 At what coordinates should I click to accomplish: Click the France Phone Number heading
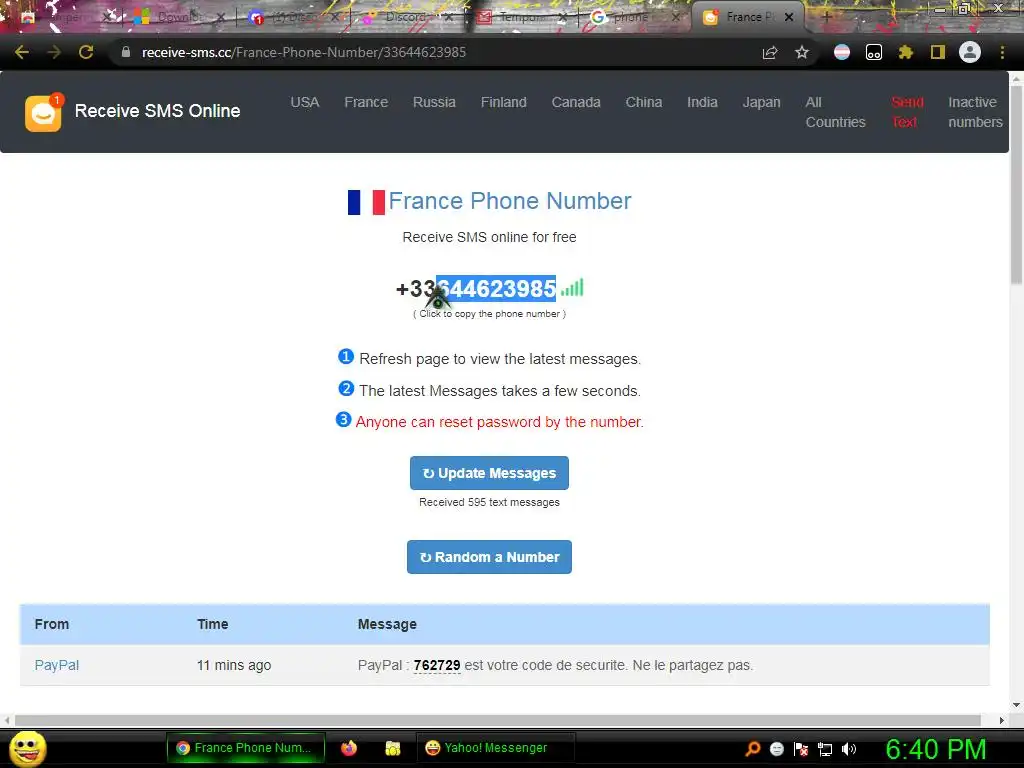pos(509,201)
